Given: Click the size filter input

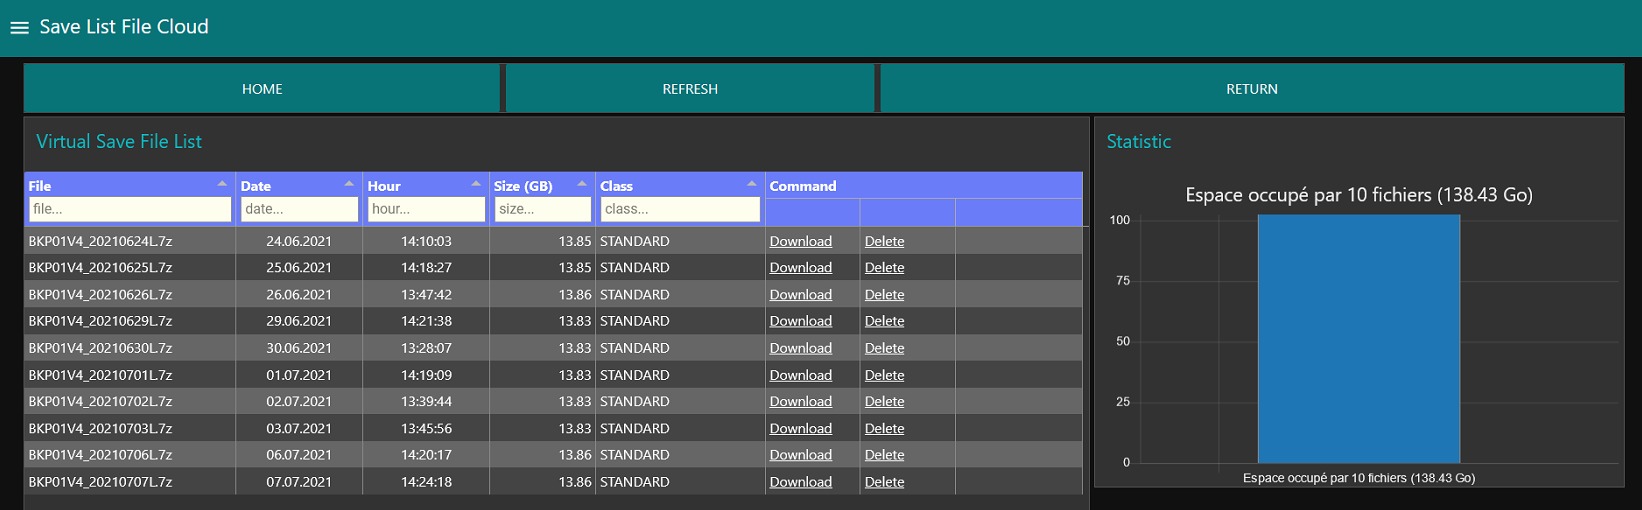Looking at the screenshot, I should pyautogui.click(x=542, y=209).
